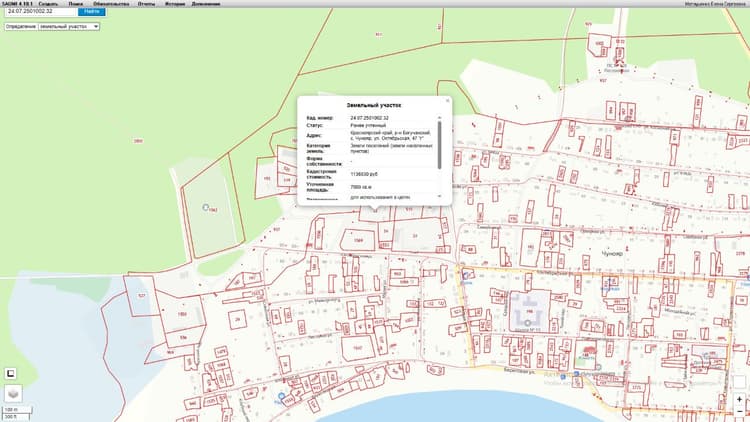The image size is (750, 422).
Task: Open the Дополнения menu
Action: coord(206,4)
